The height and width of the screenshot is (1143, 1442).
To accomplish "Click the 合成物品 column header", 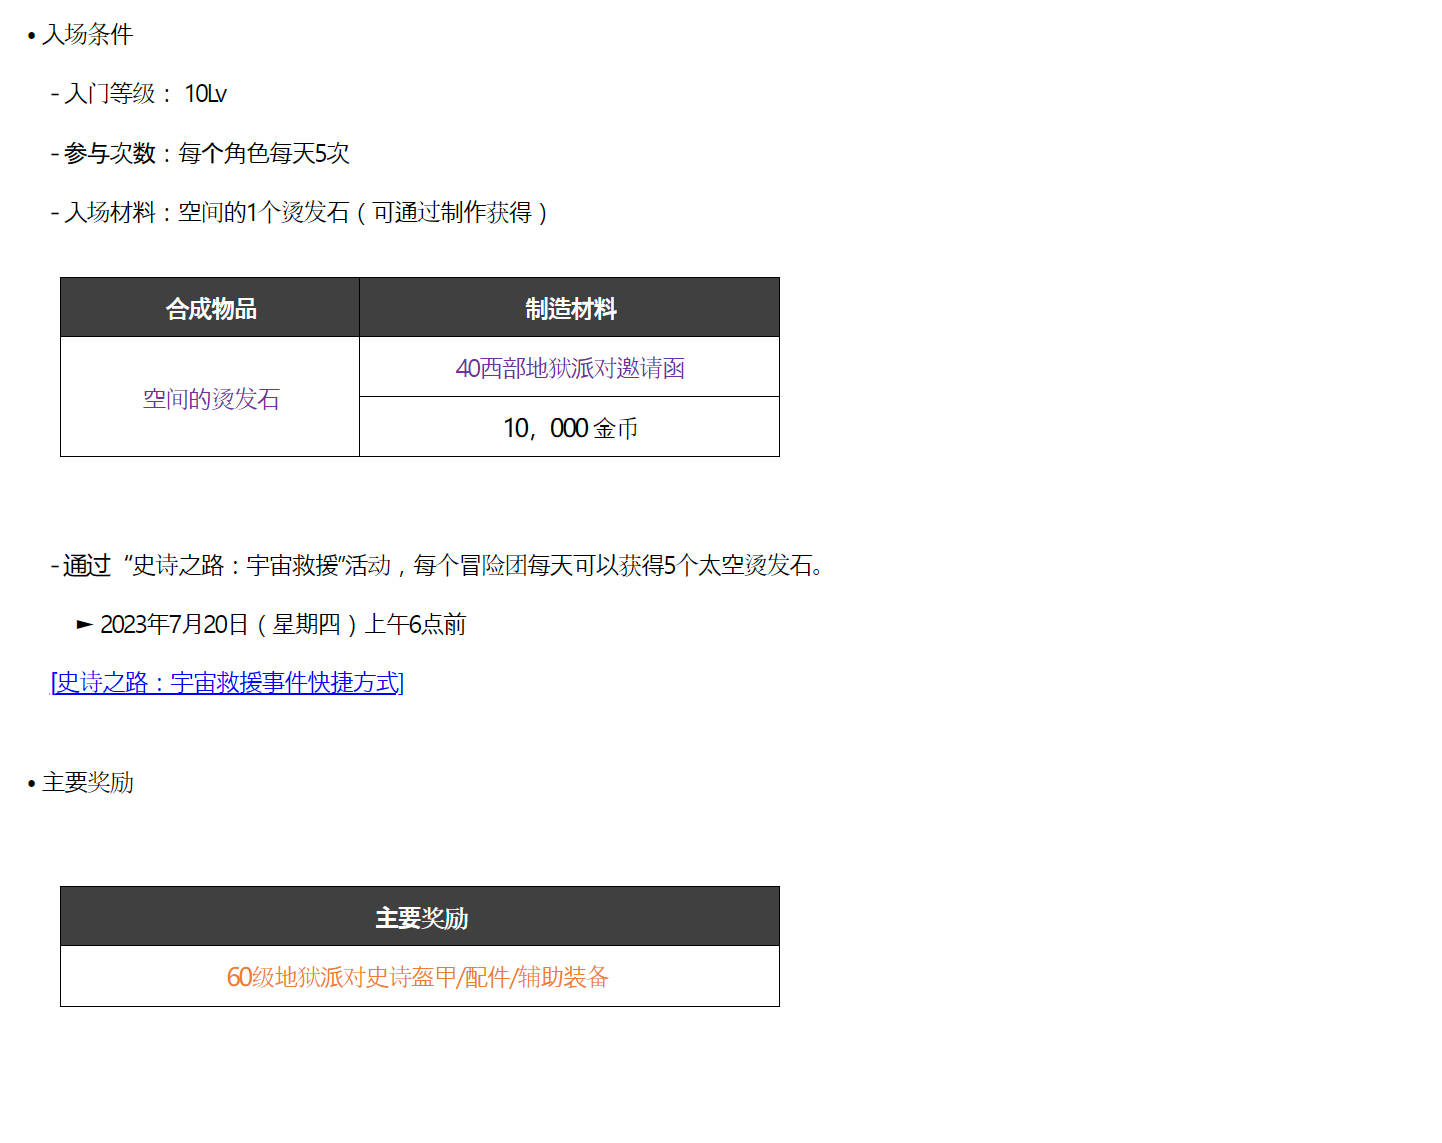I will pyautogui.click(x=210, y=308).
